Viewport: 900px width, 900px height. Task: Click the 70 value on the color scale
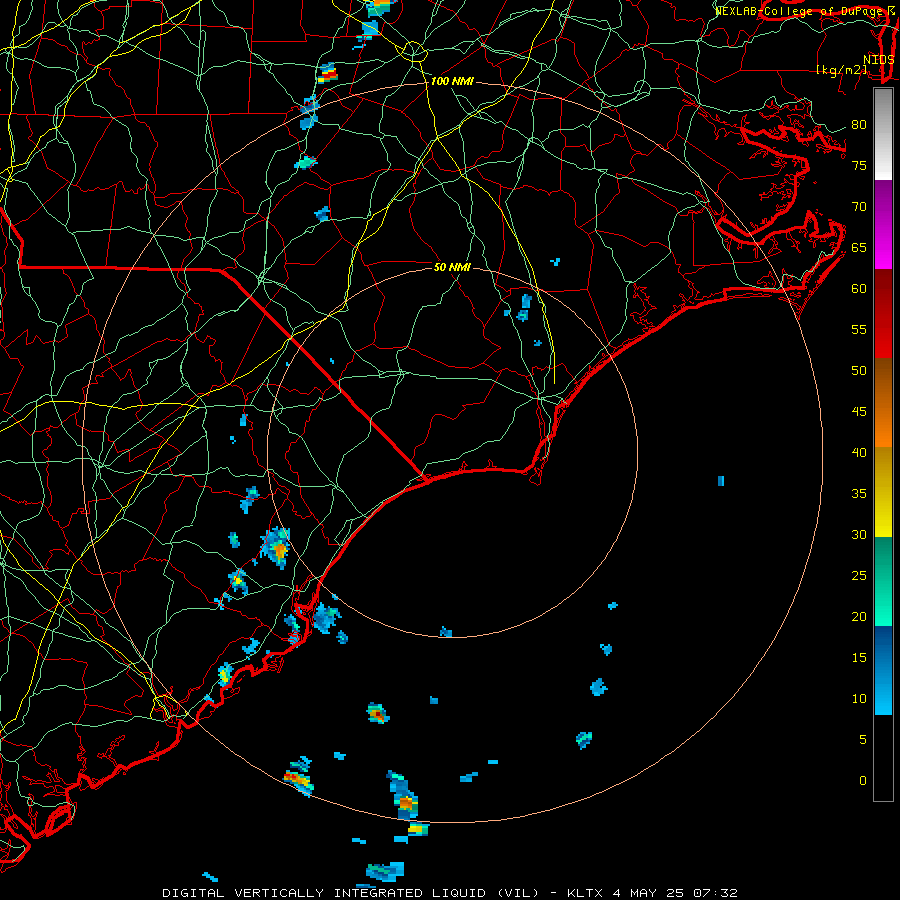[859, 207]
